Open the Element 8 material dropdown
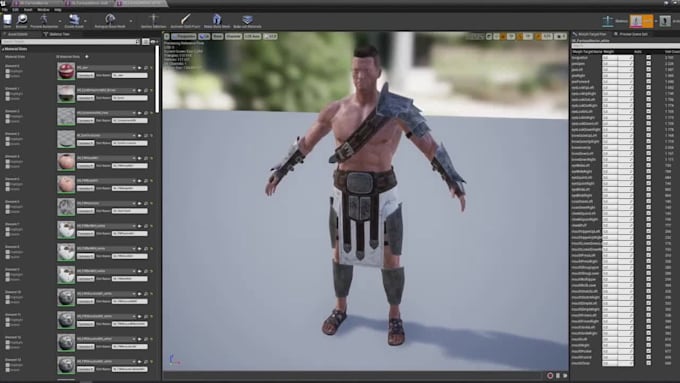The height and width of the screenshot is (383, 680). [106, 249]
